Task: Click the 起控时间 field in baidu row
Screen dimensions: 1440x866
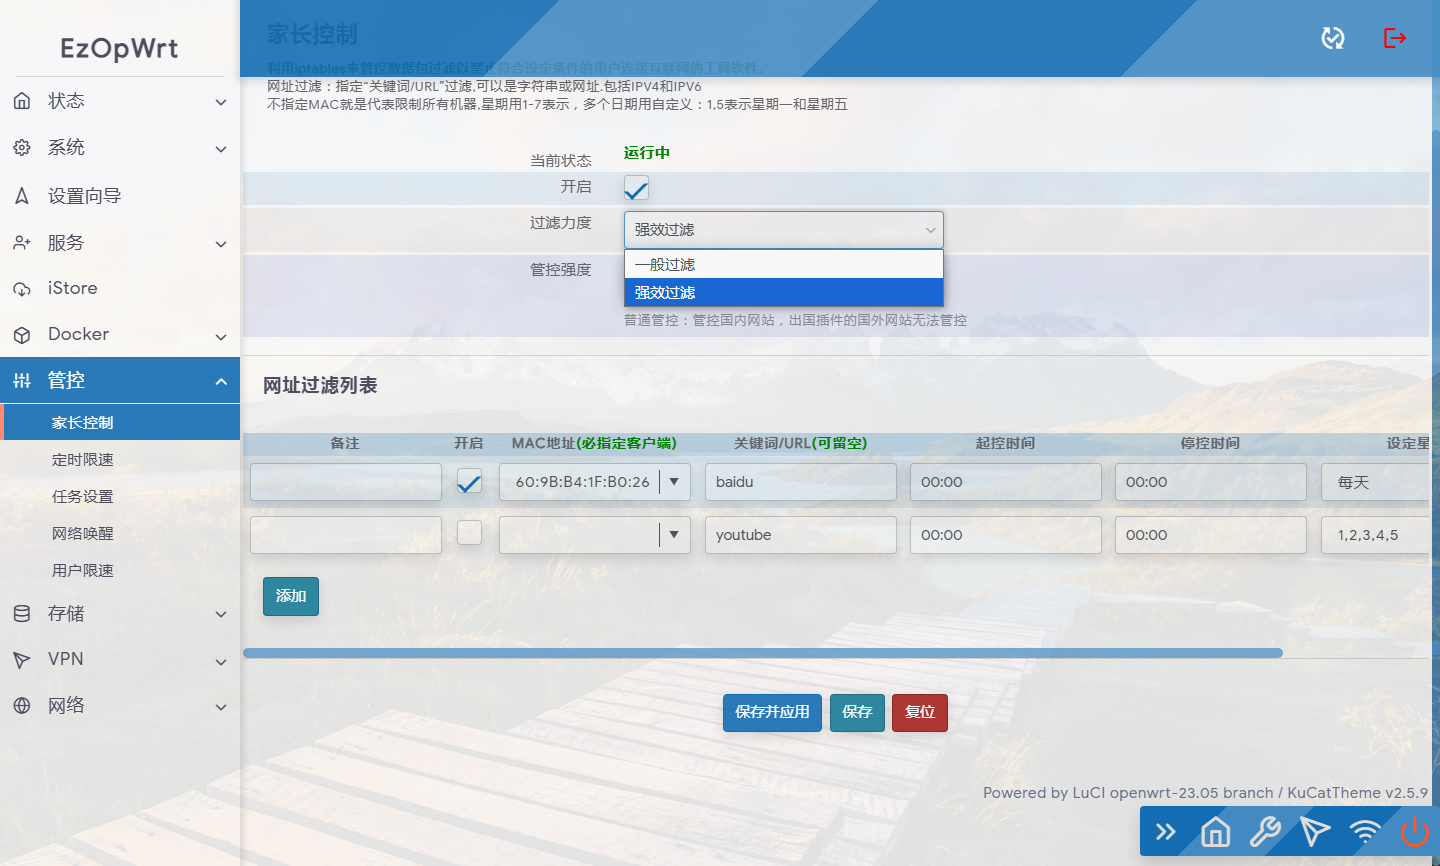Action: [1006, 482]
